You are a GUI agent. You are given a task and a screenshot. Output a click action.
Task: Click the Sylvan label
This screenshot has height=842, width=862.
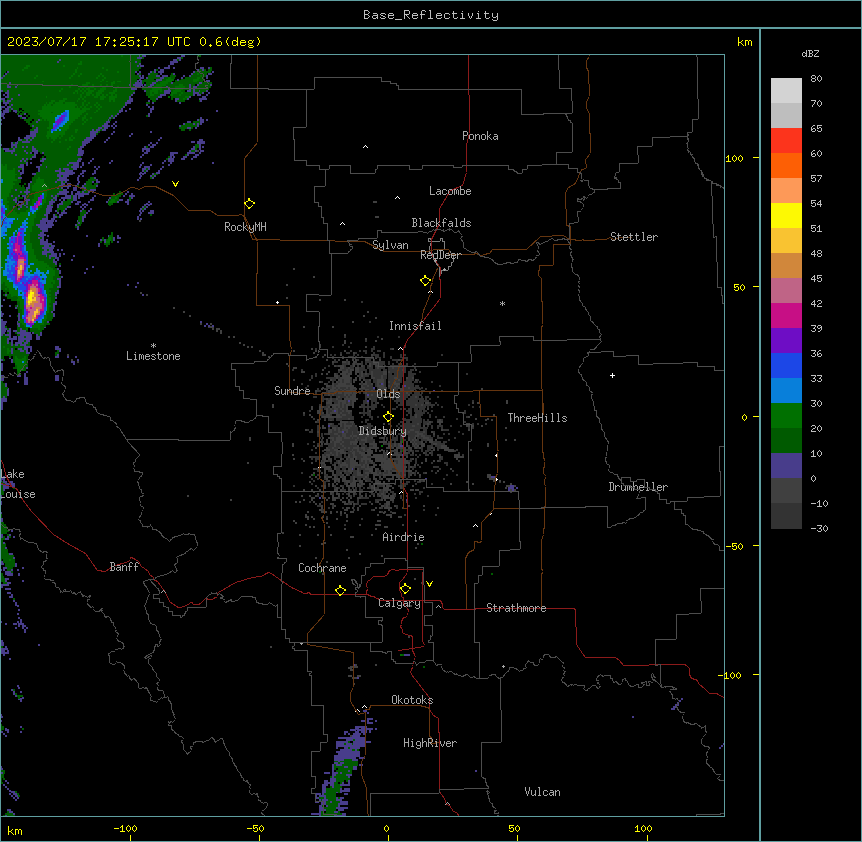pyautogui.click(x=390, y=245)
